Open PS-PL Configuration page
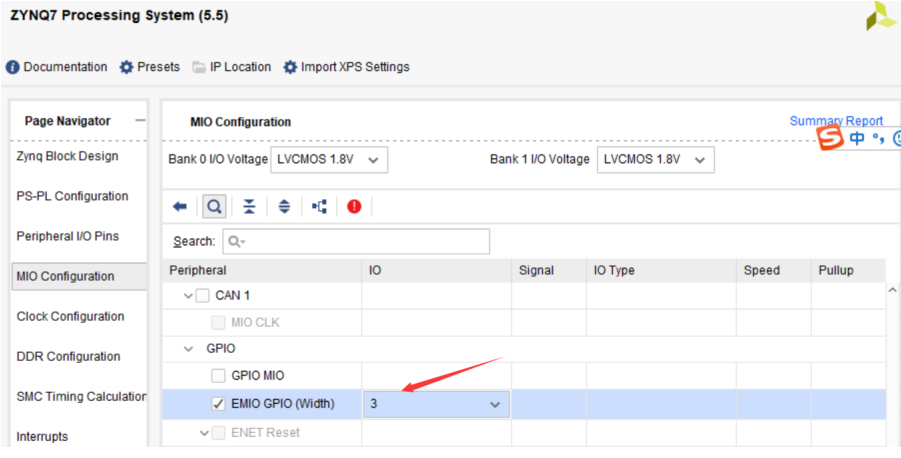Viewport: 901px width, 458px height. click(x=72, y=197)
